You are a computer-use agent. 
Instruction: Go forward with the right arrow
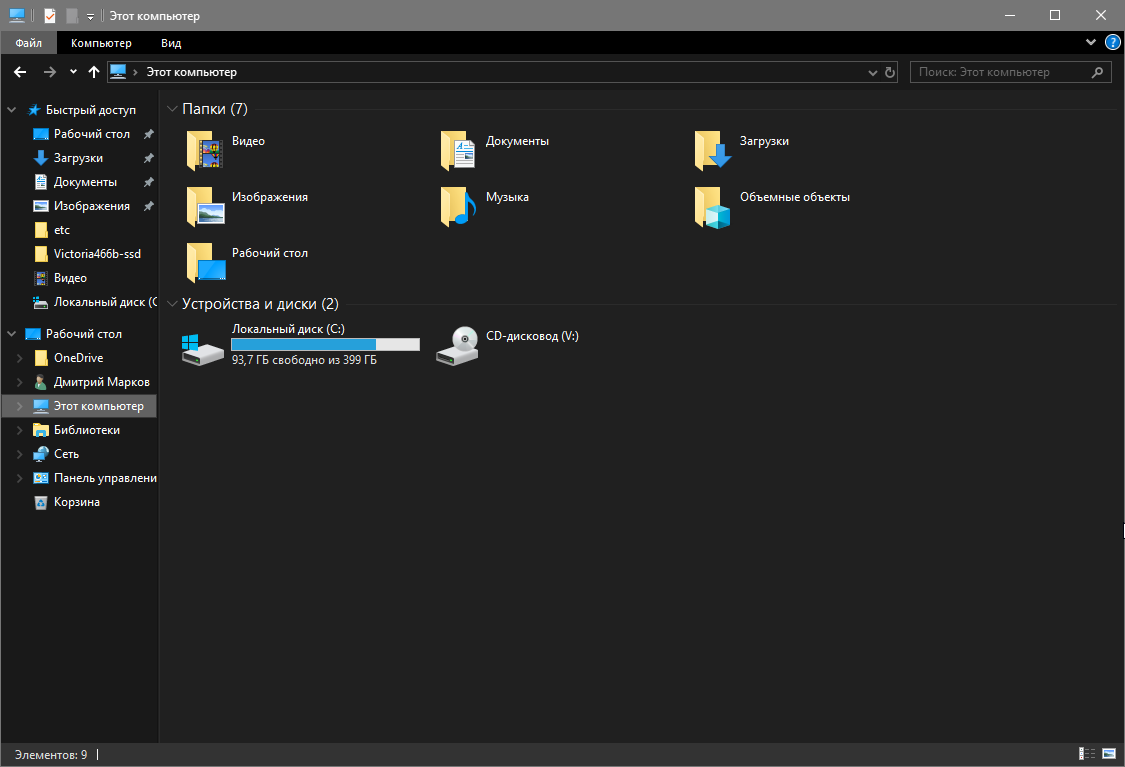click(x=50, y=72)
